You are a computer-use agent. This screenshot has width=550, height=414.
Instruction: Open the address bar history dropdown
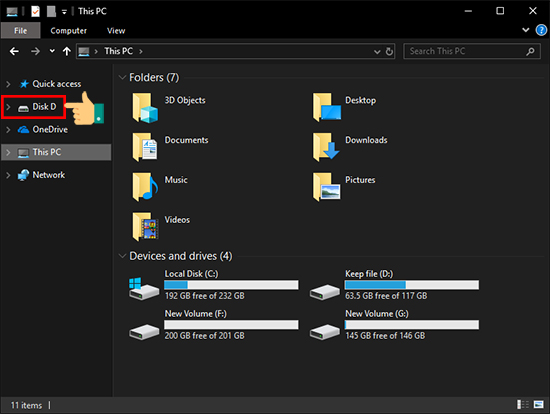point(377,52)
